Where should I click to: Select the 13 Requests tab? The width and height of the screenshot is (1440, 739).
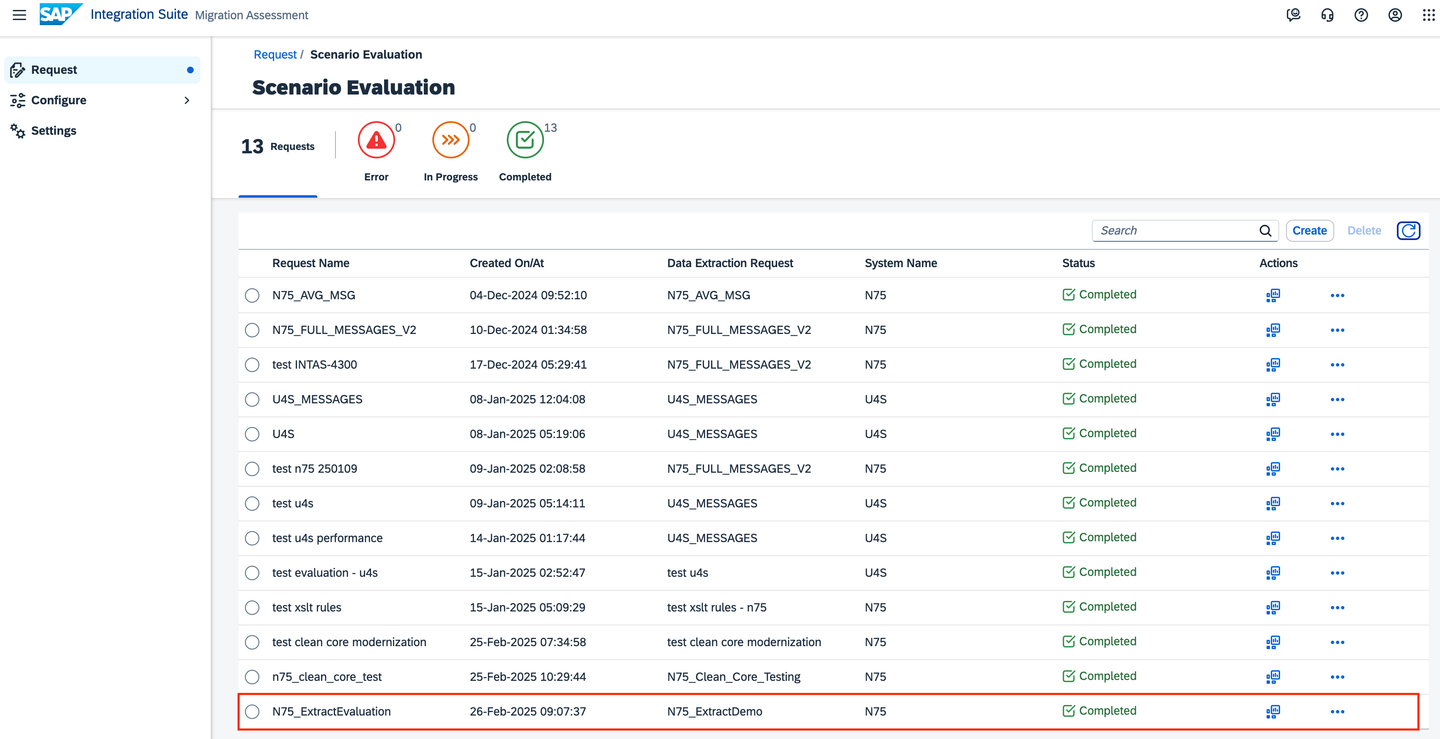pos(278,147)
